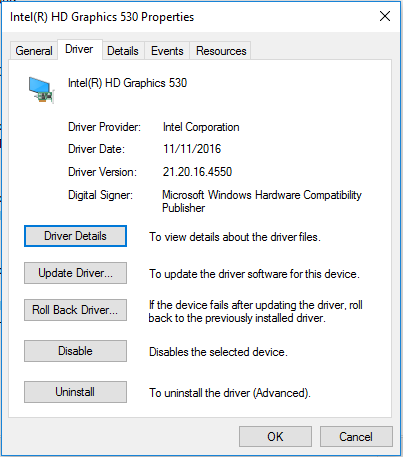Click Microsoft Windows Hardware Compatibility Publisher text
403x457 pixels.
click(262, 201)
